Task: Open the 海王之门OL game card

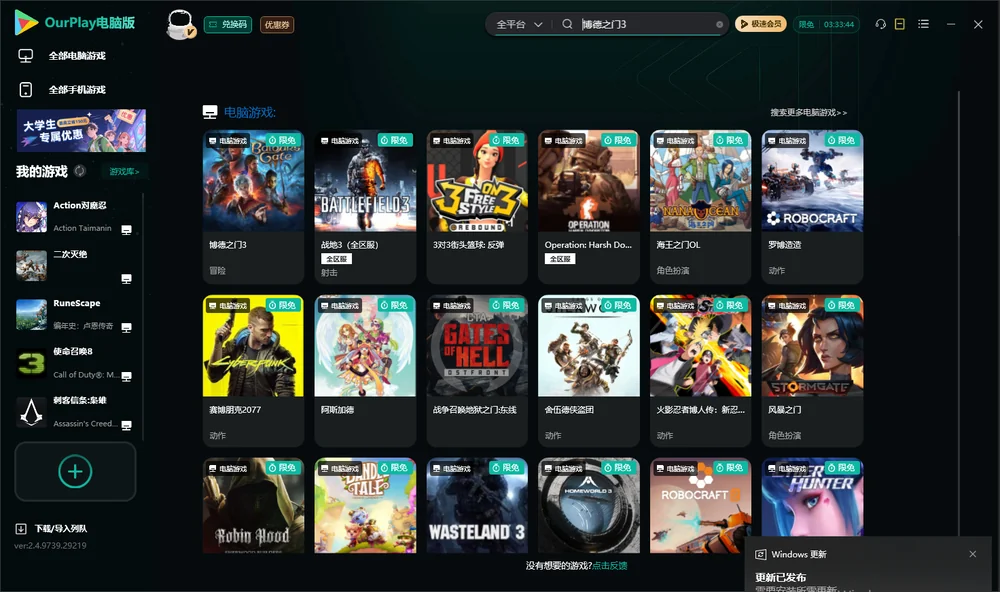Action: (700, 207)
